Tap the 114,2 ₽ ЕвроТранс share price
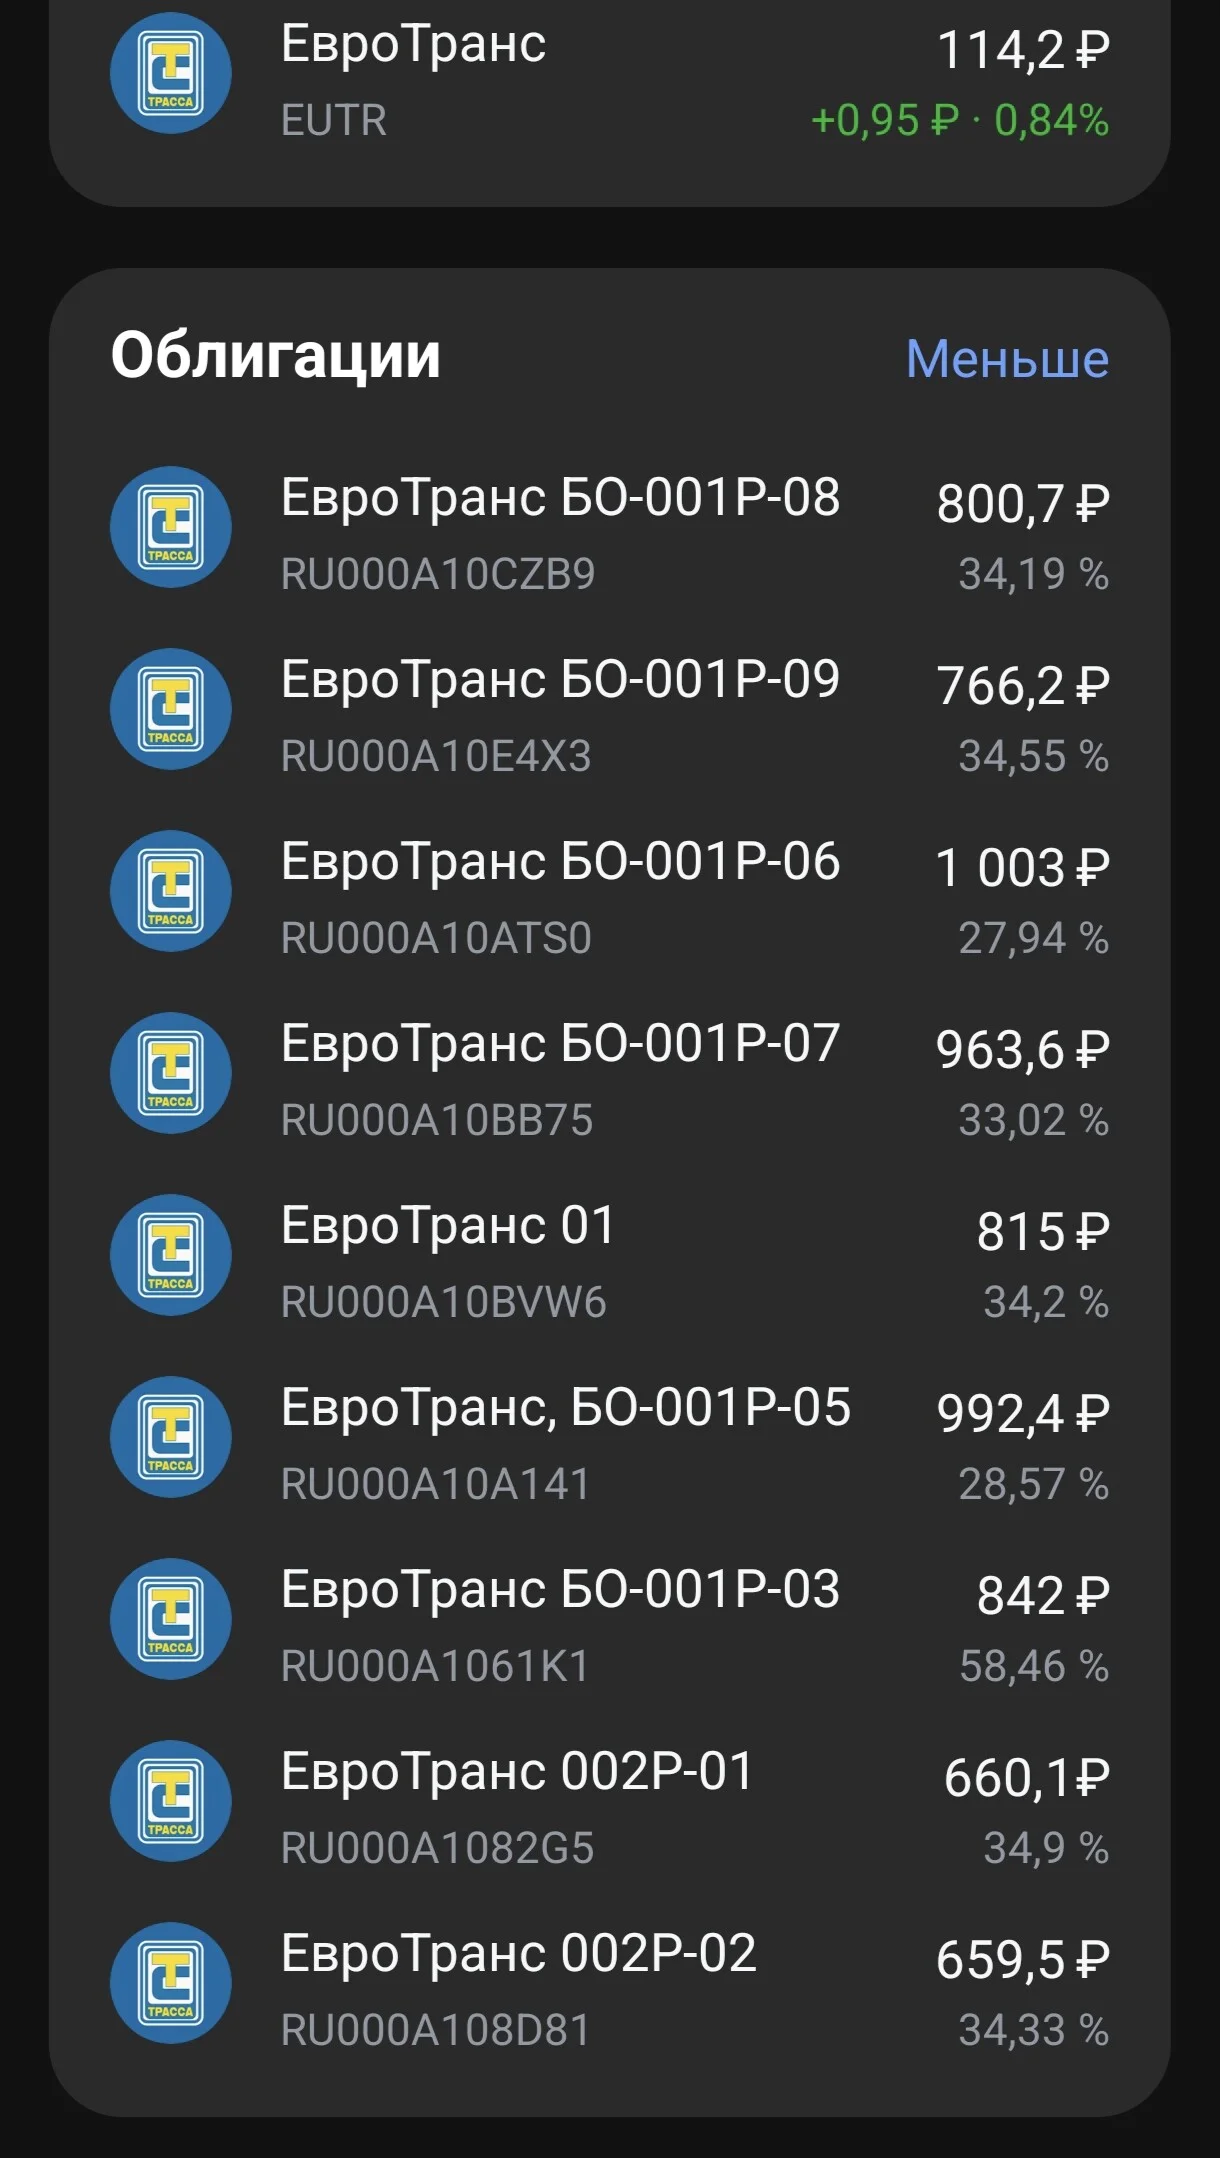The width and height of the screenshot is (1220, 2158). [x=1023, y=49]
